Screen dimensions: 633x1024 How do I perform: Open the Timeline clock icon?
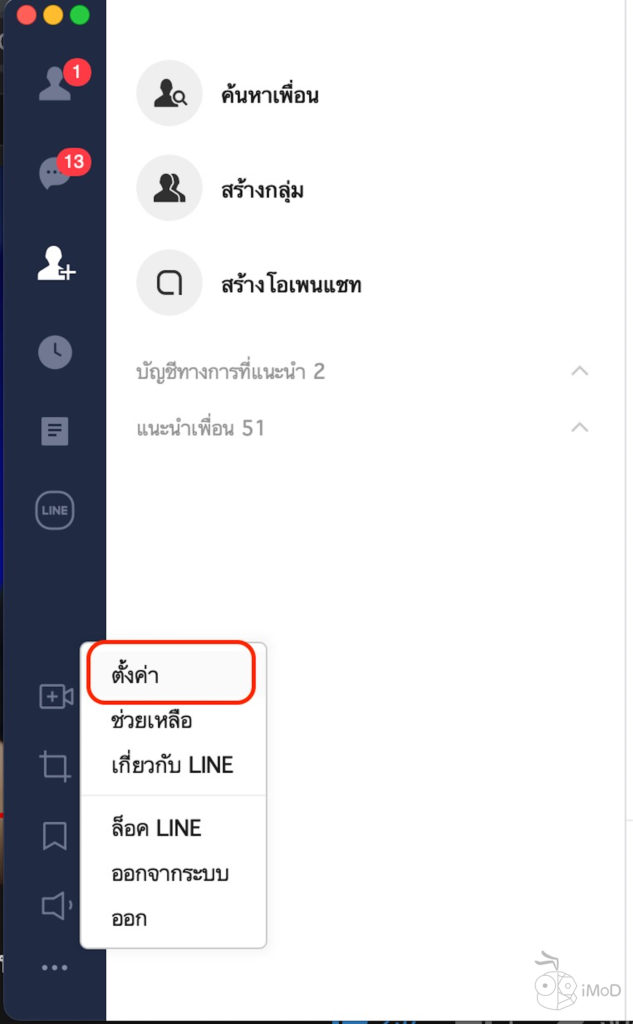click(x=55, y=352)
